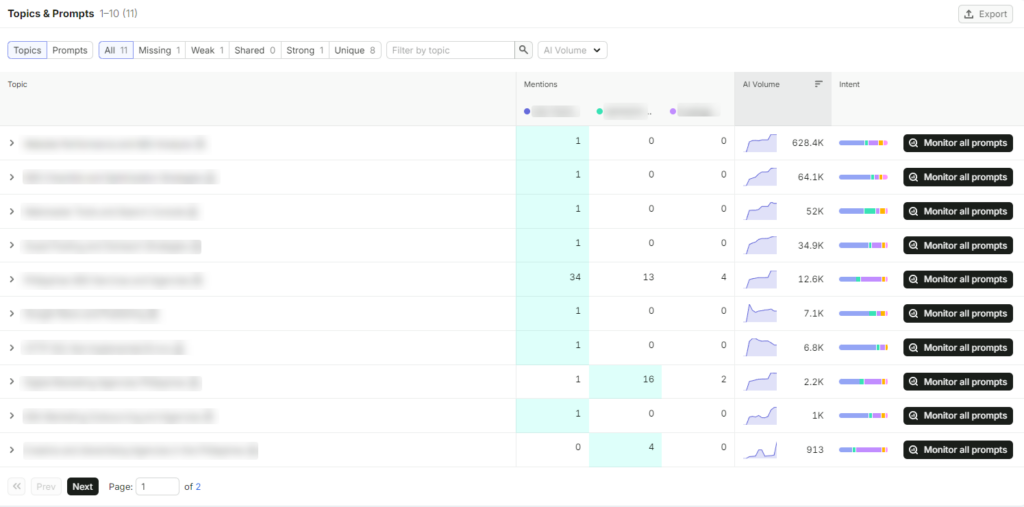Screen dimensions: 1024x507
Task: Open the AI Volume filter dropdown
Action: (x=572, y=50)
